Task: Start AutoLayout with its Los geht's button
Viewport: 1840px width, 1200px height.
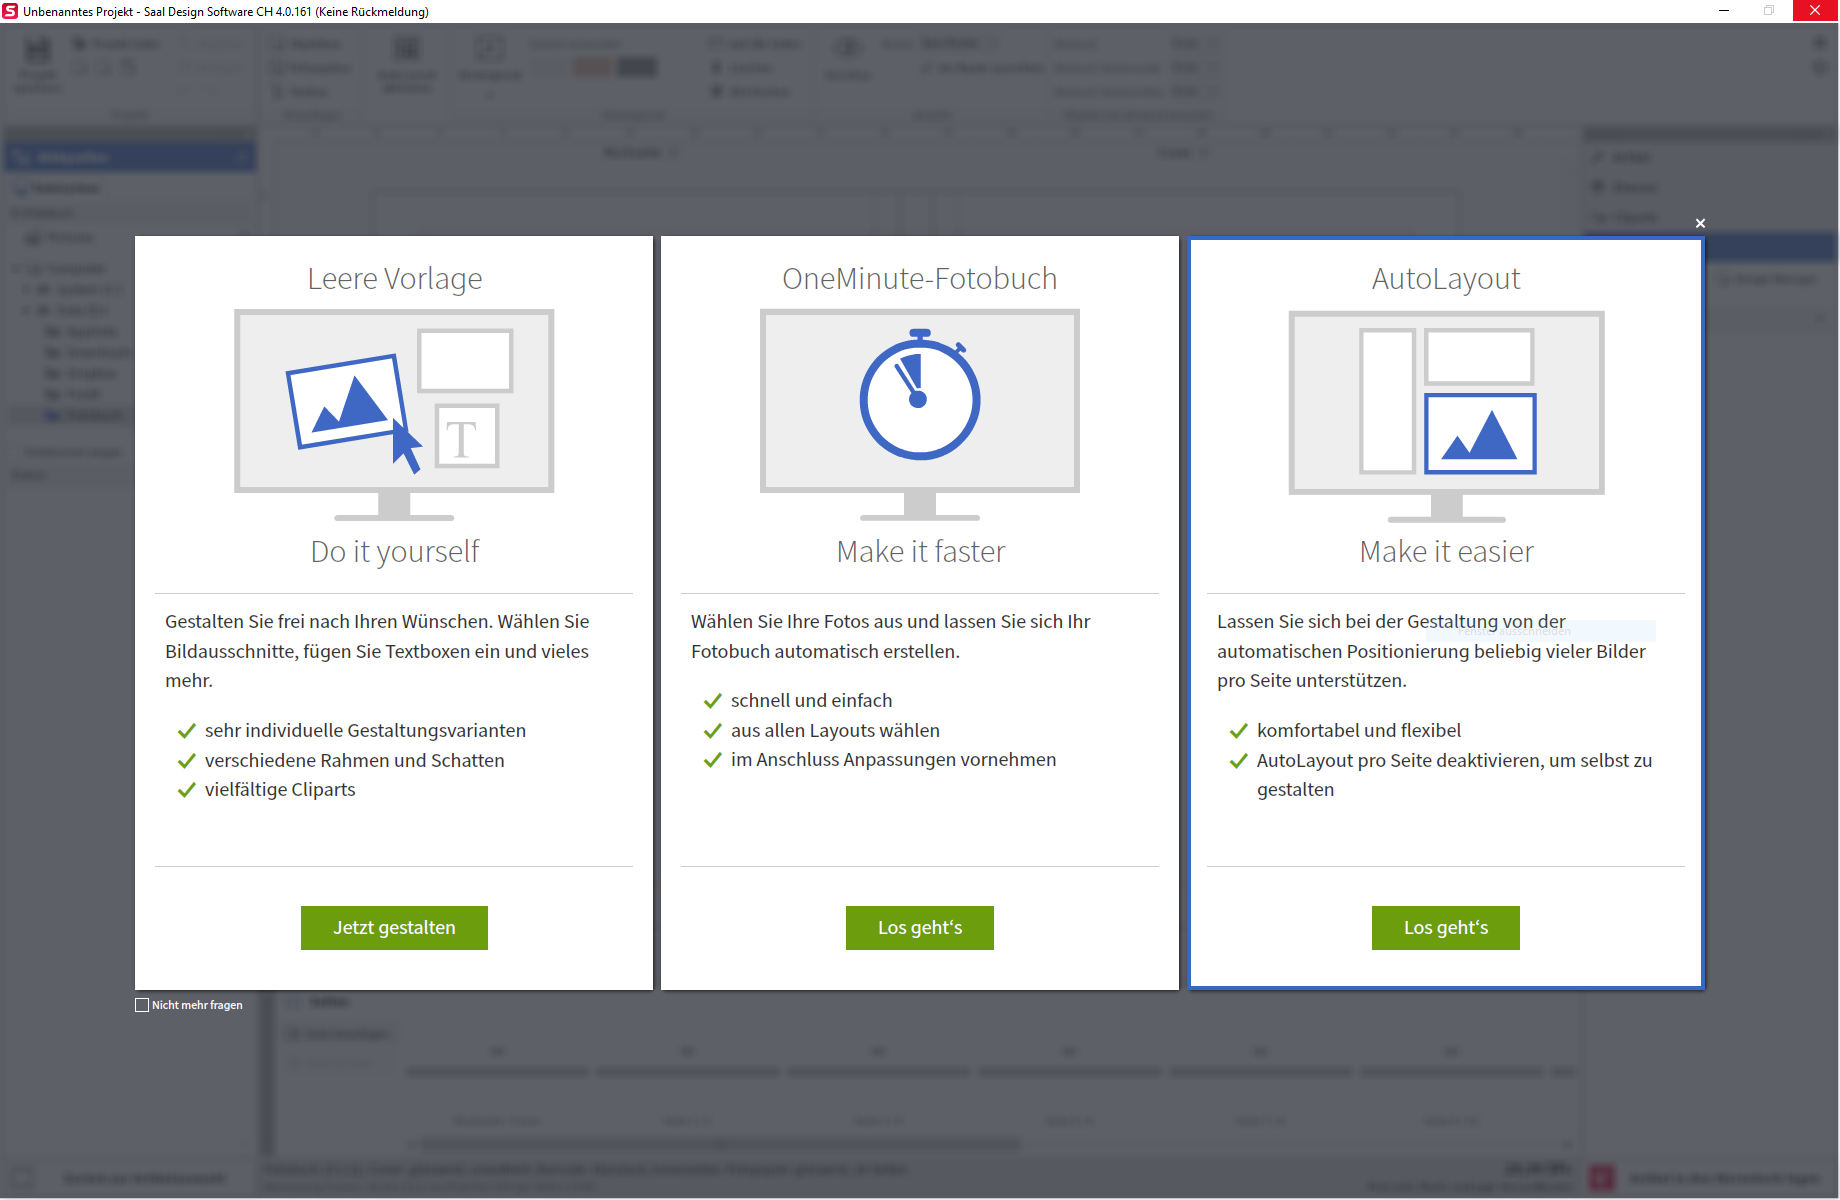Action: (x=1446, y=928)
